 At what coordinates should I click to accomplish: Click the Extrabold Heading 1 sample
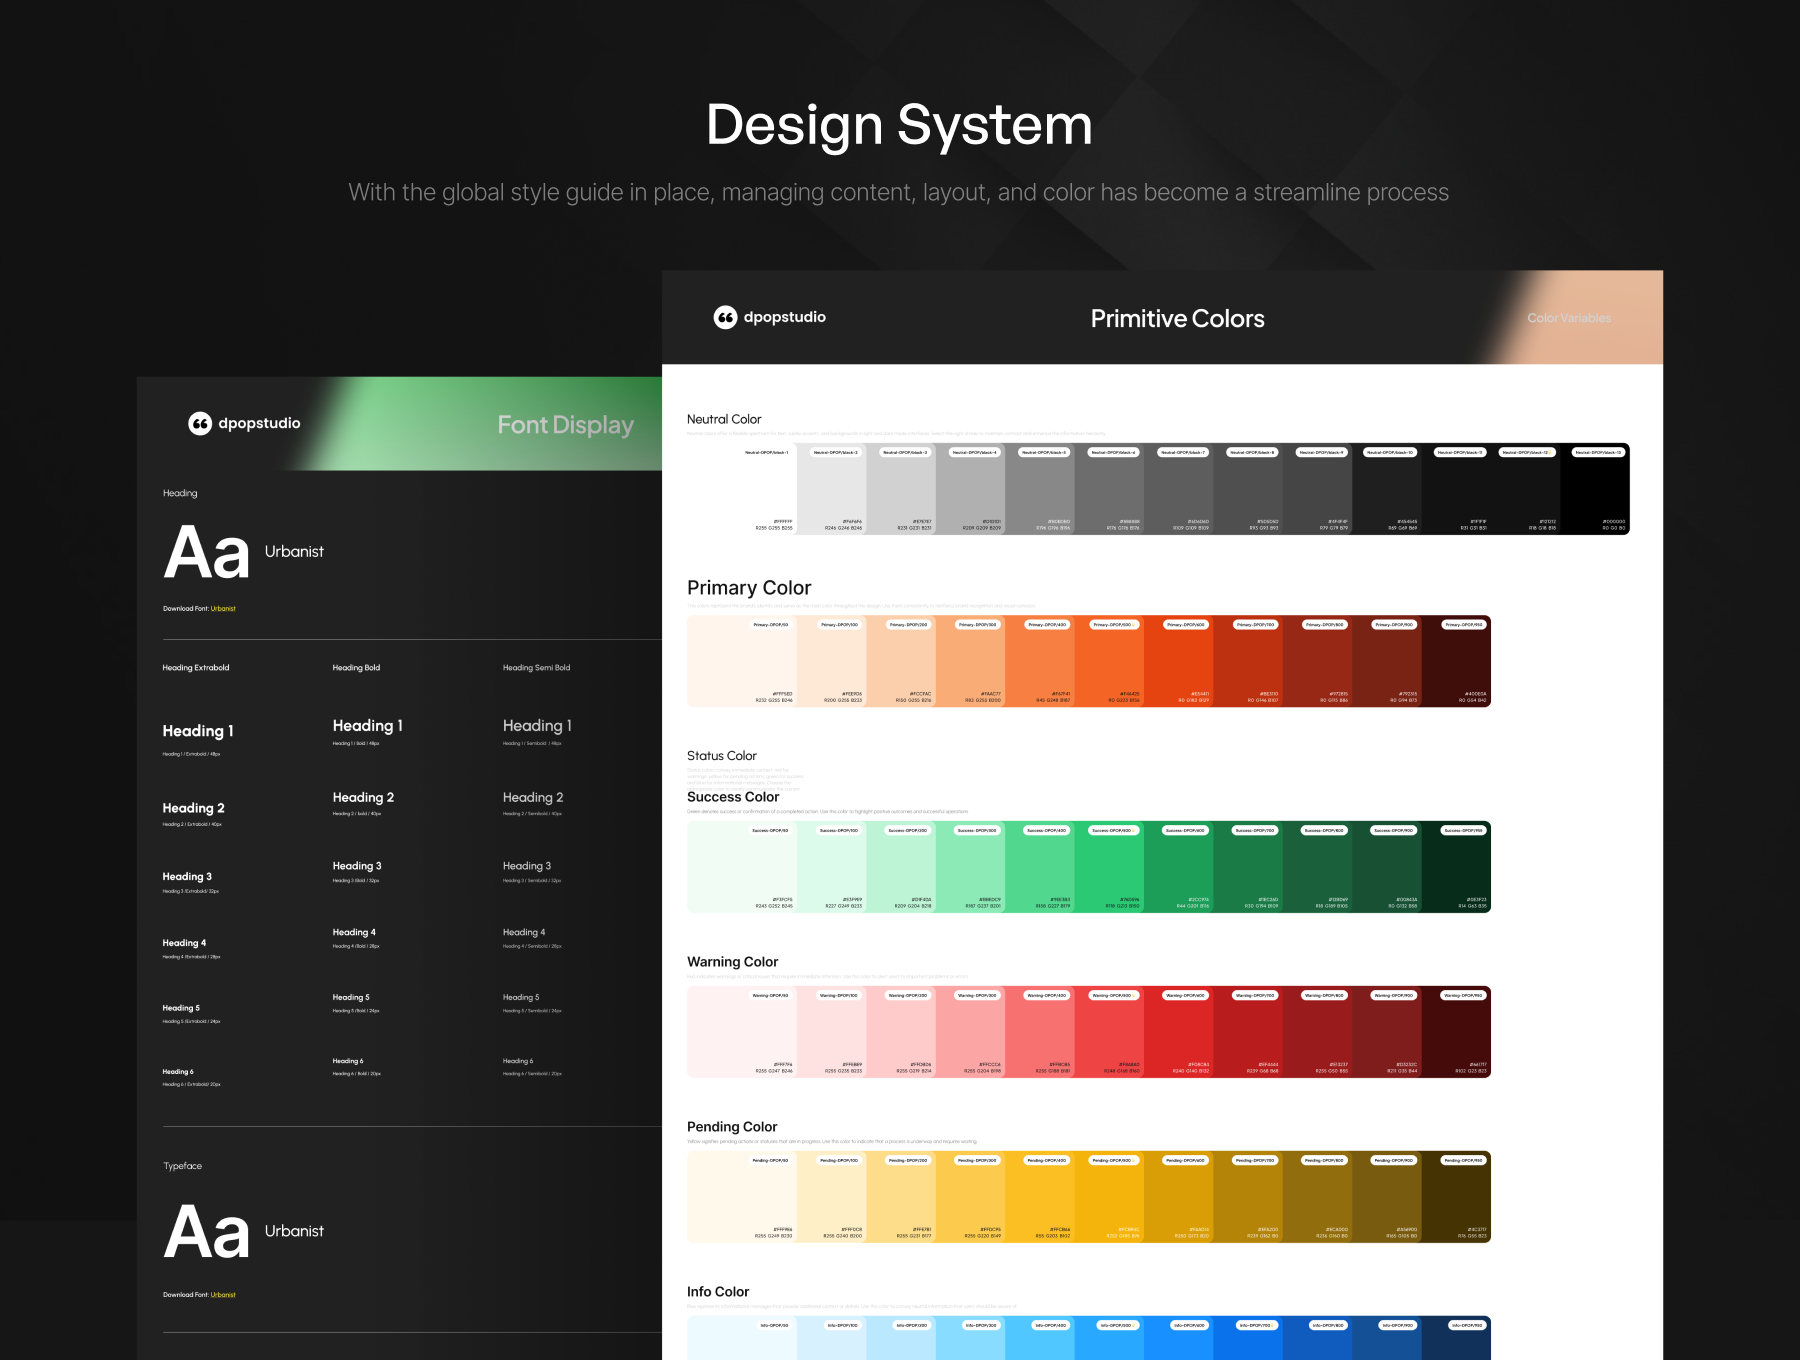coord(198,731)
